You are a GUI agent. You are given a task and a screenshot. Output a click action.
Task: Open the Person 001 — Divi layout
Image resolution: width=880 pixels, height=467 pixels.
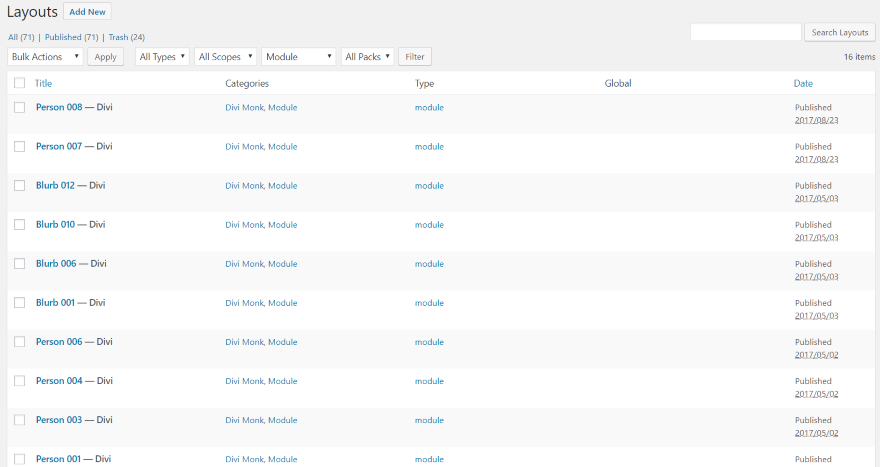tap(58, 459)
